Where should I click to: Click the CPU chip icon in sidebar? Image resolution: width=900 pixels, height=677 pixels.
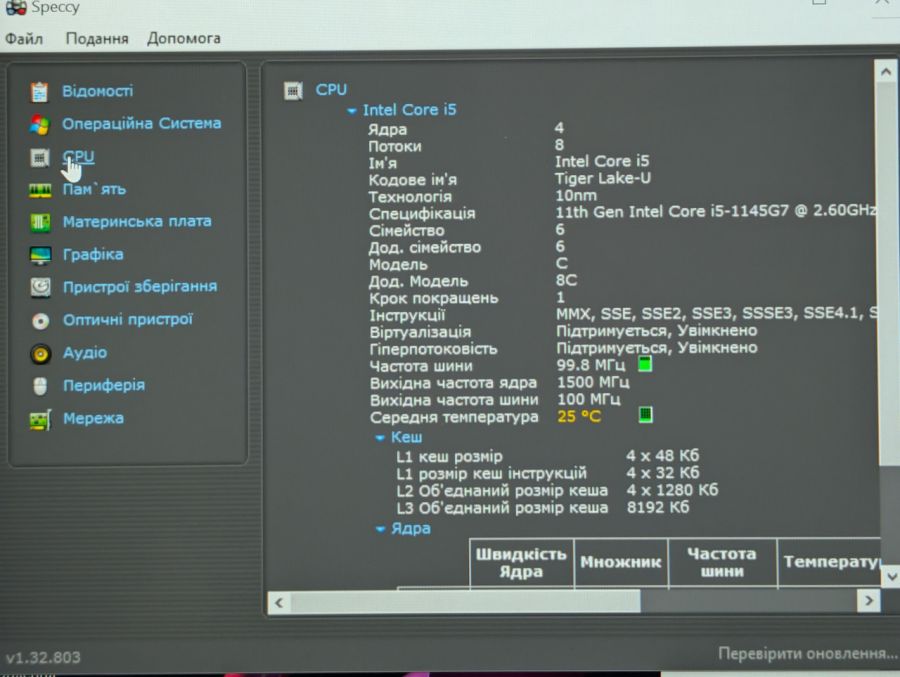40,157
